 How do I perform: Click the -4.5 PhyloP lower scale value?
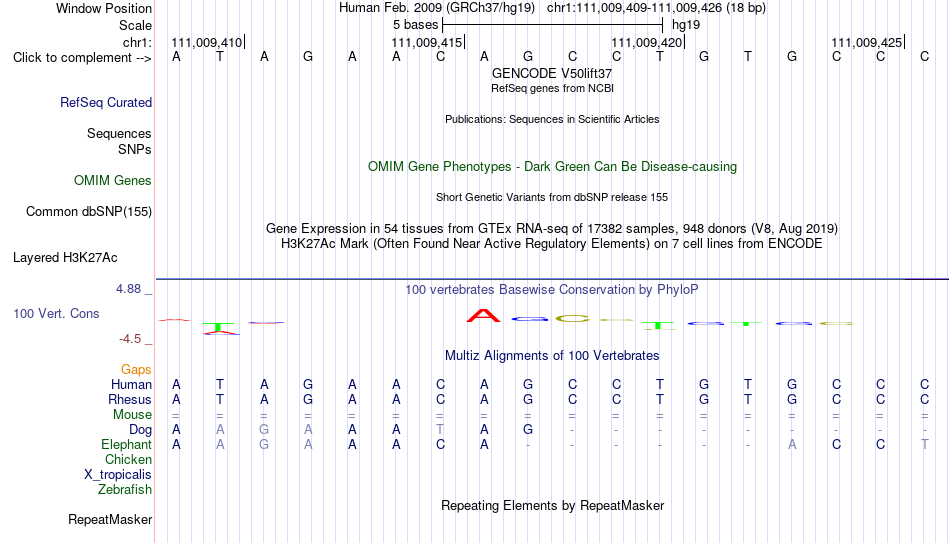click(130, 339)
